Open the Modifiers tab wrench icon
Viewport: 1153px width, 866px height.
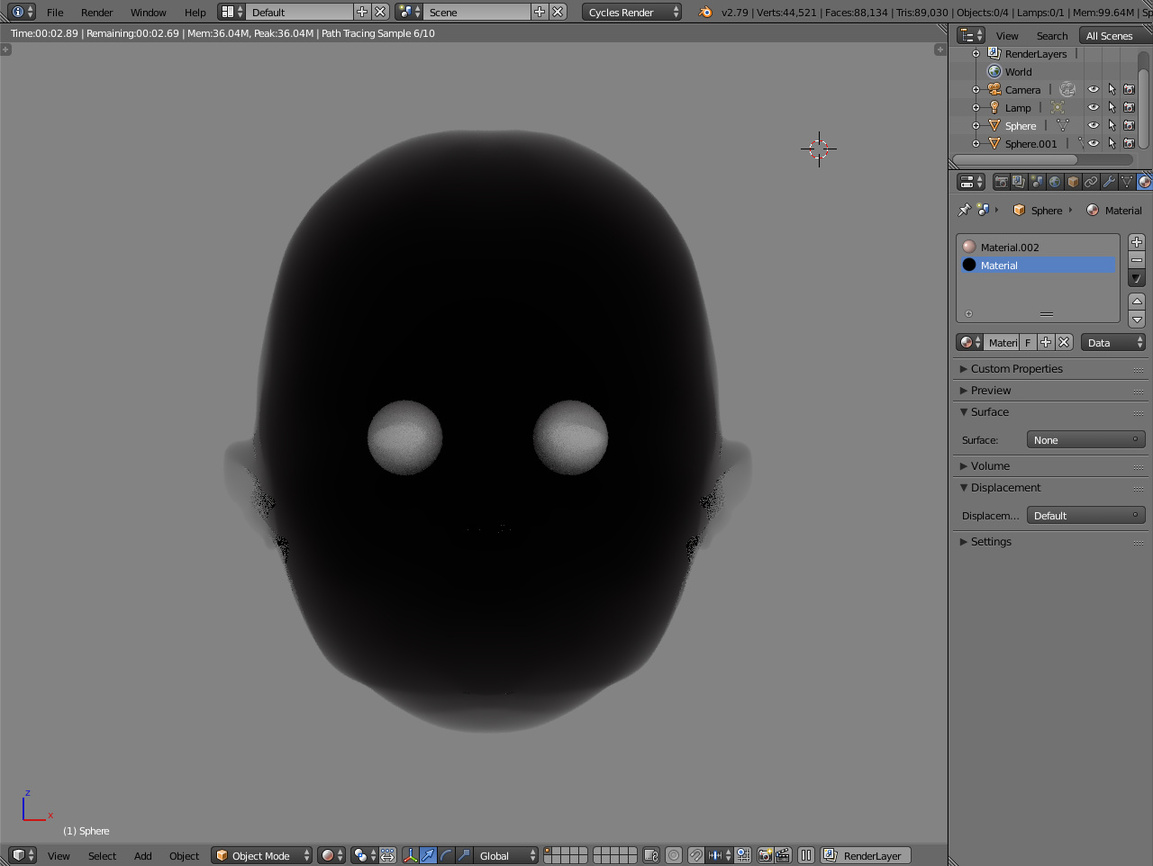coord(1108,182)
